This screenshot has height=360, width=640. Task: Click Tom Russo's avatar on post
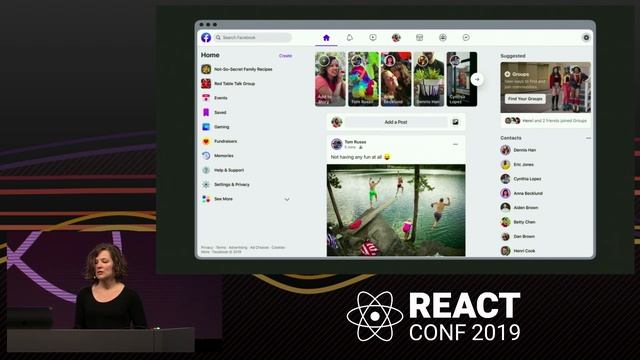(x=336, y=144)
